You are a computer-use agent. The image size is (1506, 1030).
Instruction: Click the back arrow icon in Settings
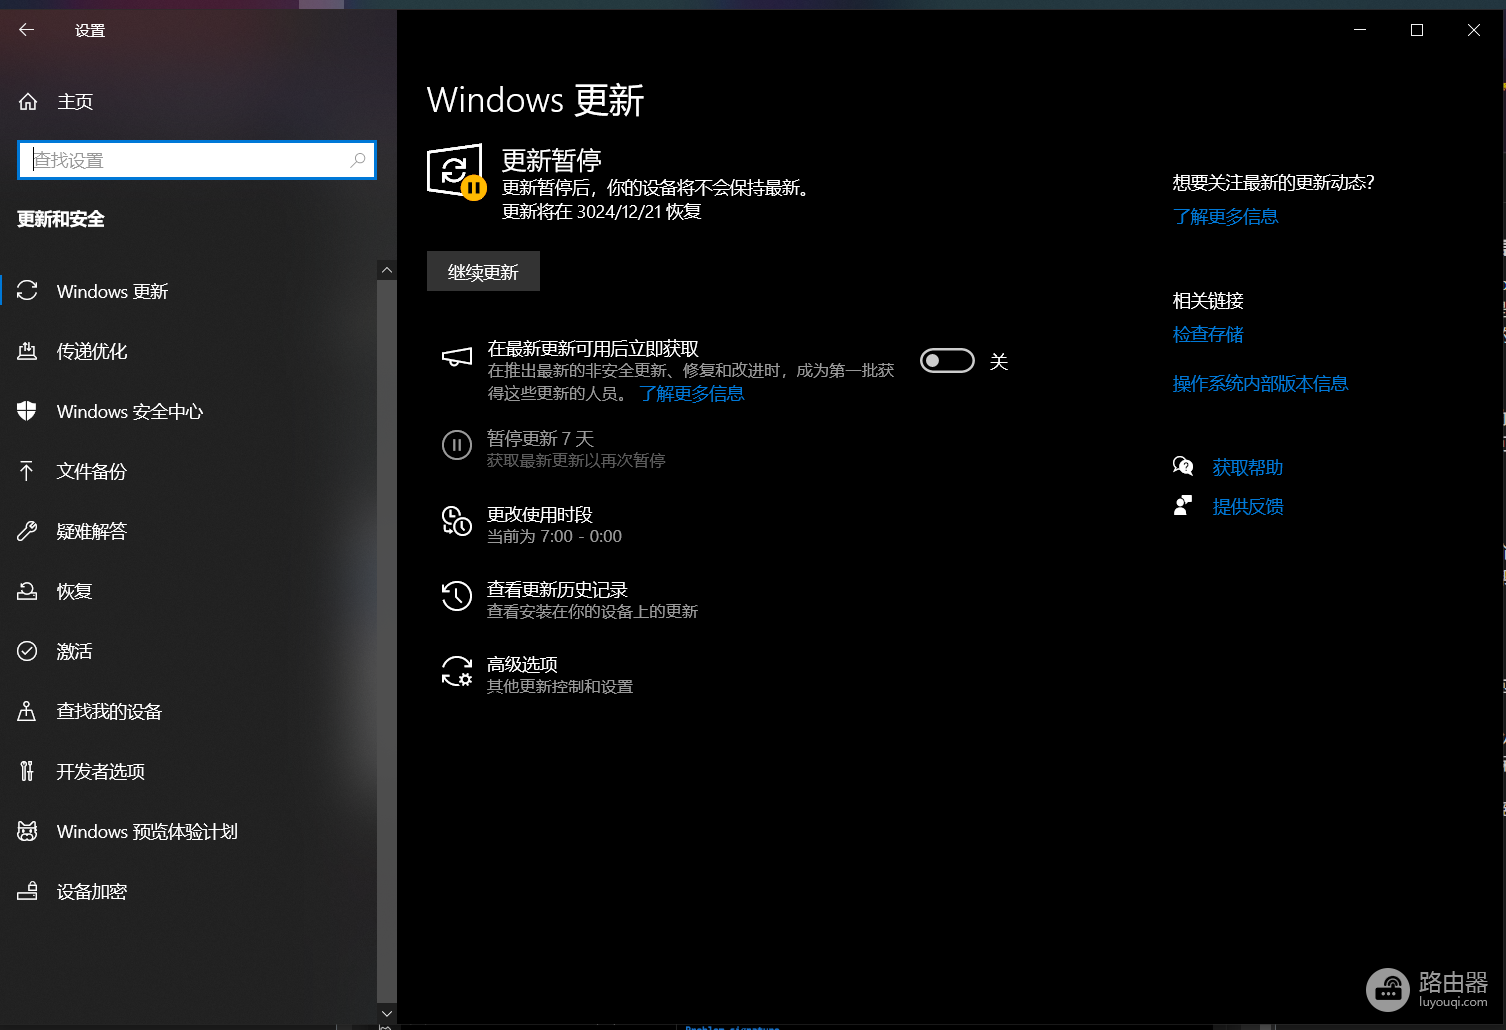pos(27,30)
